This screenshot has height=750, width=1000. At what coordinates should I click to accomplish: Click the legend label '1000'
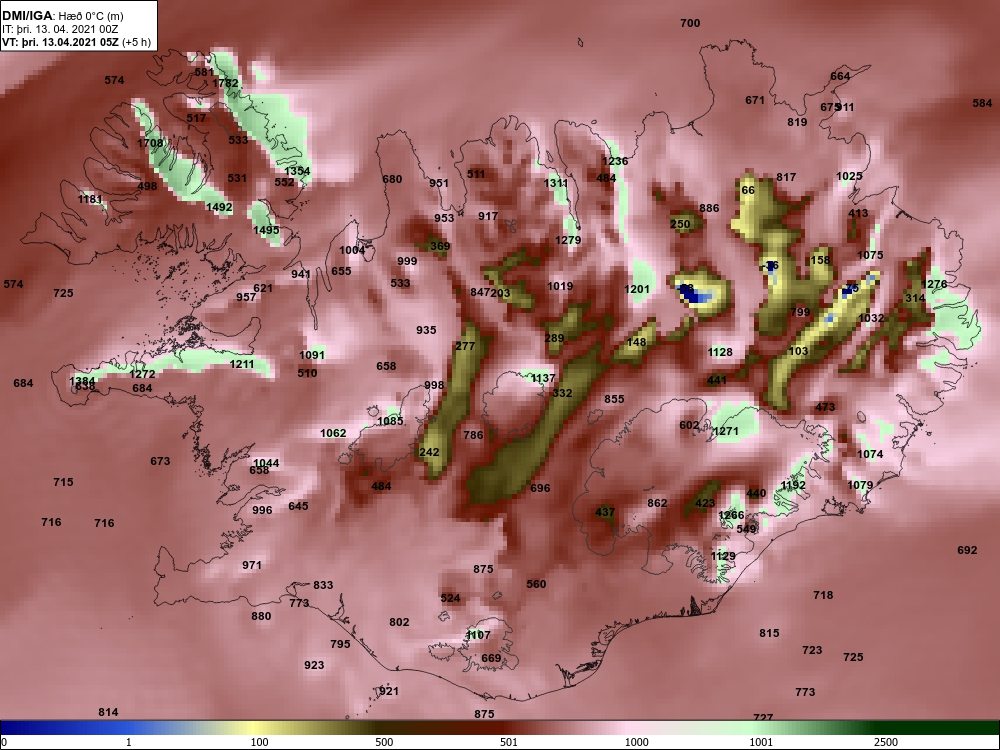click(x=636, y=742)
